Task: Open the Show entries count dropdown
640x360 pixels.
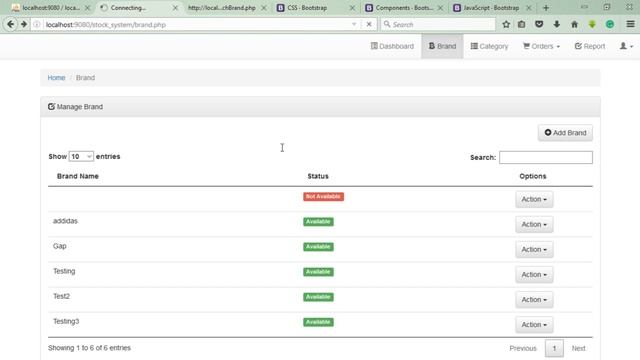Action: 81,156
